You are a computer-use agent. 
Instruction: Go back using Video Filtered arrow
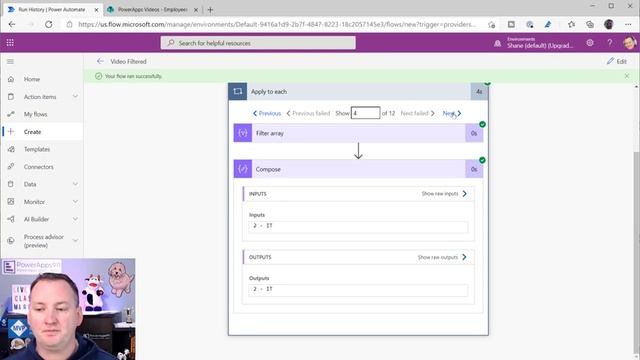coord(100,61)
